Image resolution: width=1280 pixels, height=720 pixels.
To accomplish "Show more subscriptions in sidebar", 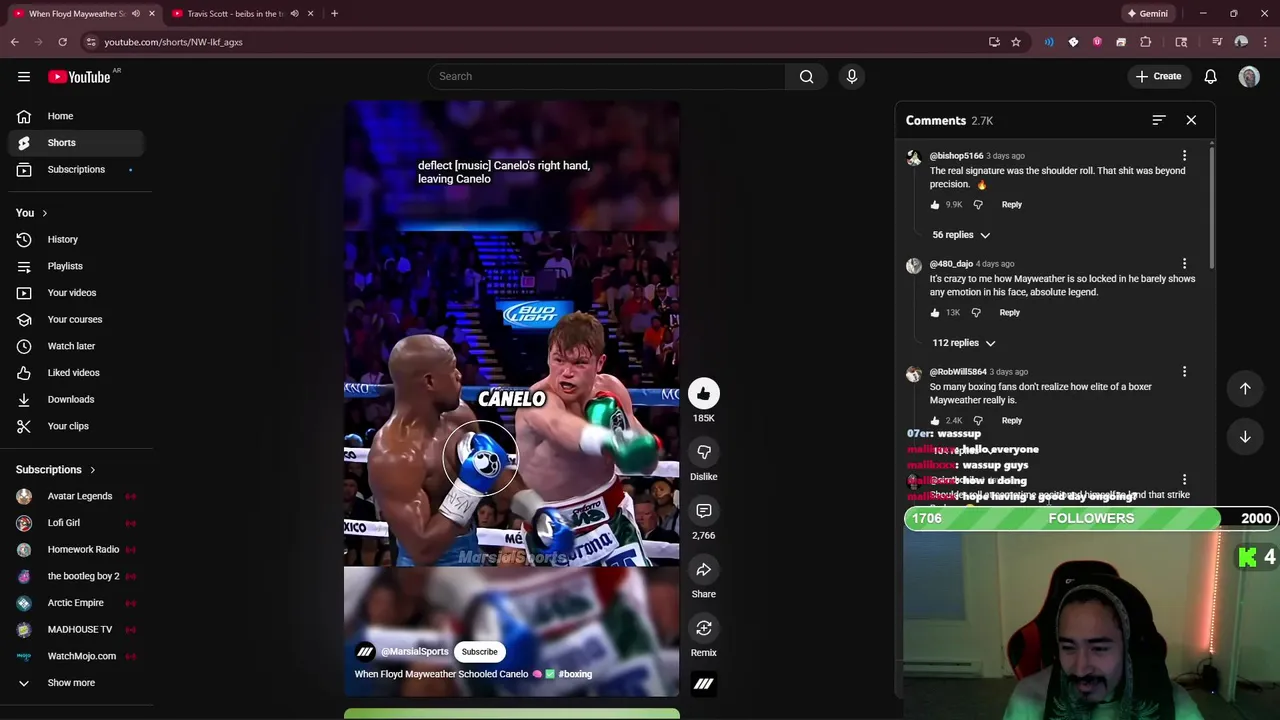I will [x=76, y=683].
